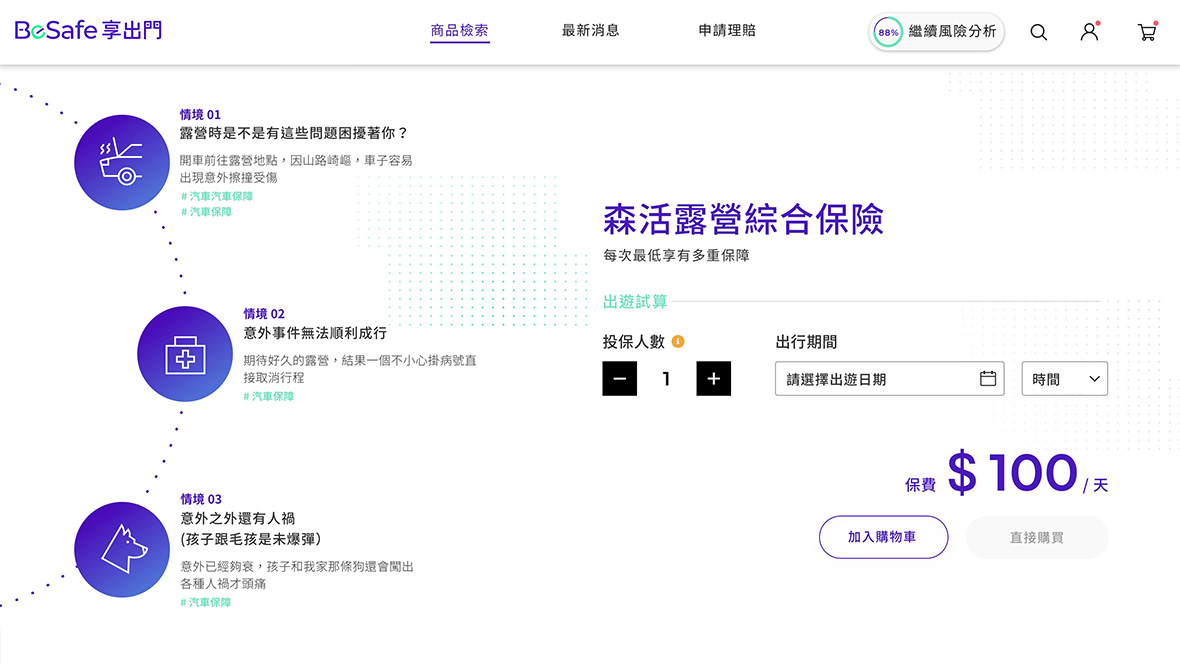Open the search magnifier icon
This screenshot has width=1180, height=664.
(1038, 32)
